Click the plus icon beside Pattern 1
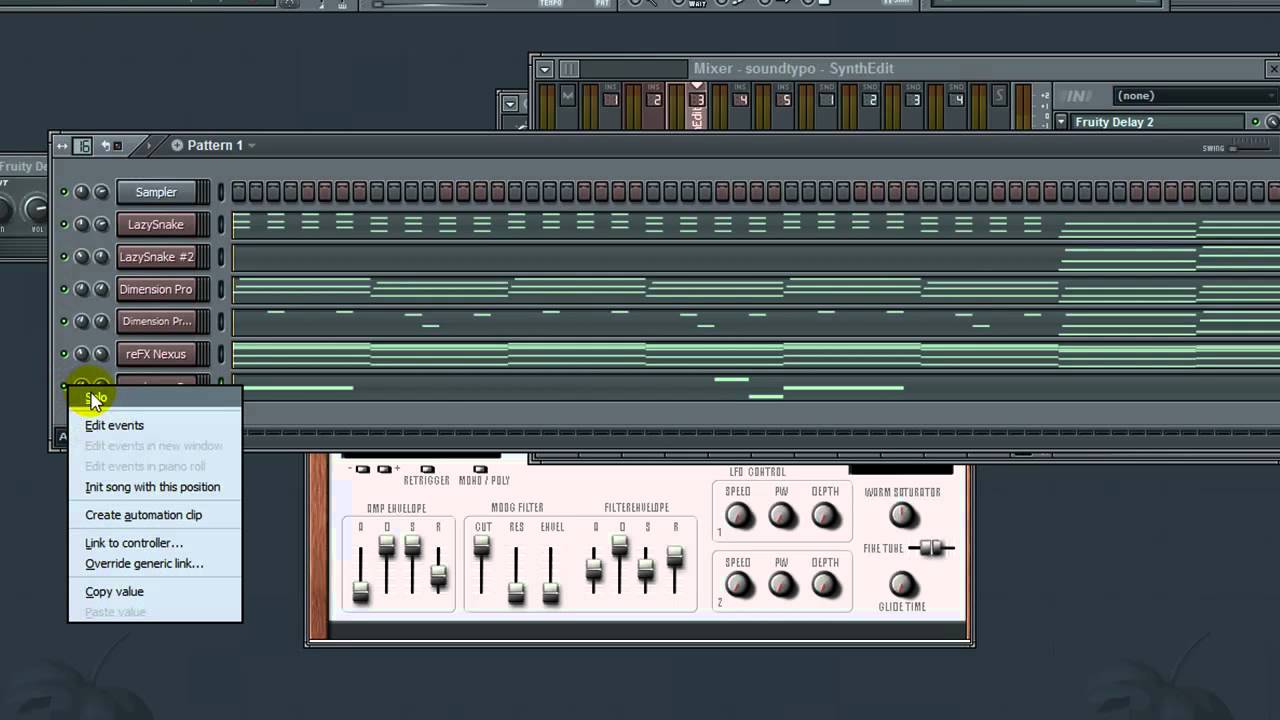Image resolution: width=1280 pixels, height=720 pixels. click(177, 145)
